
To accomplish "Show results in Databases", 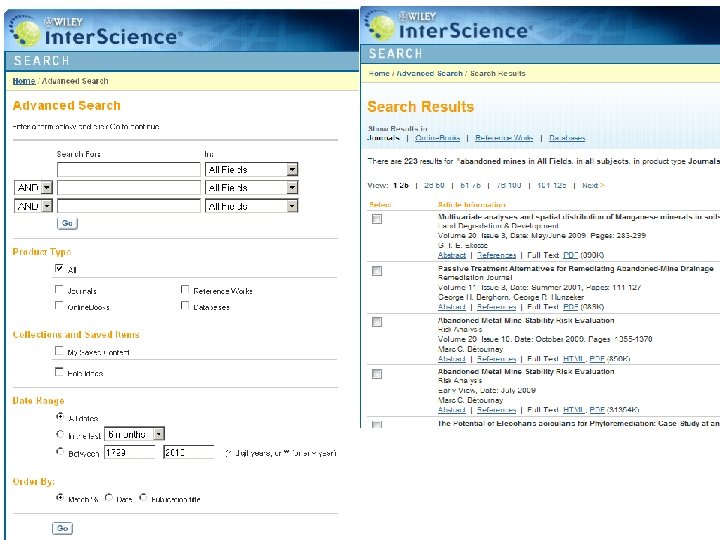I will click(567, 138).
